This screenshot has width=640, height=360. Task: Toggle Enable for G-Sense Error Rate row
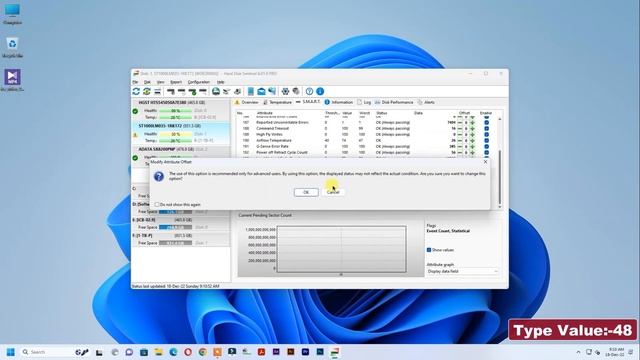pos(486,146)
